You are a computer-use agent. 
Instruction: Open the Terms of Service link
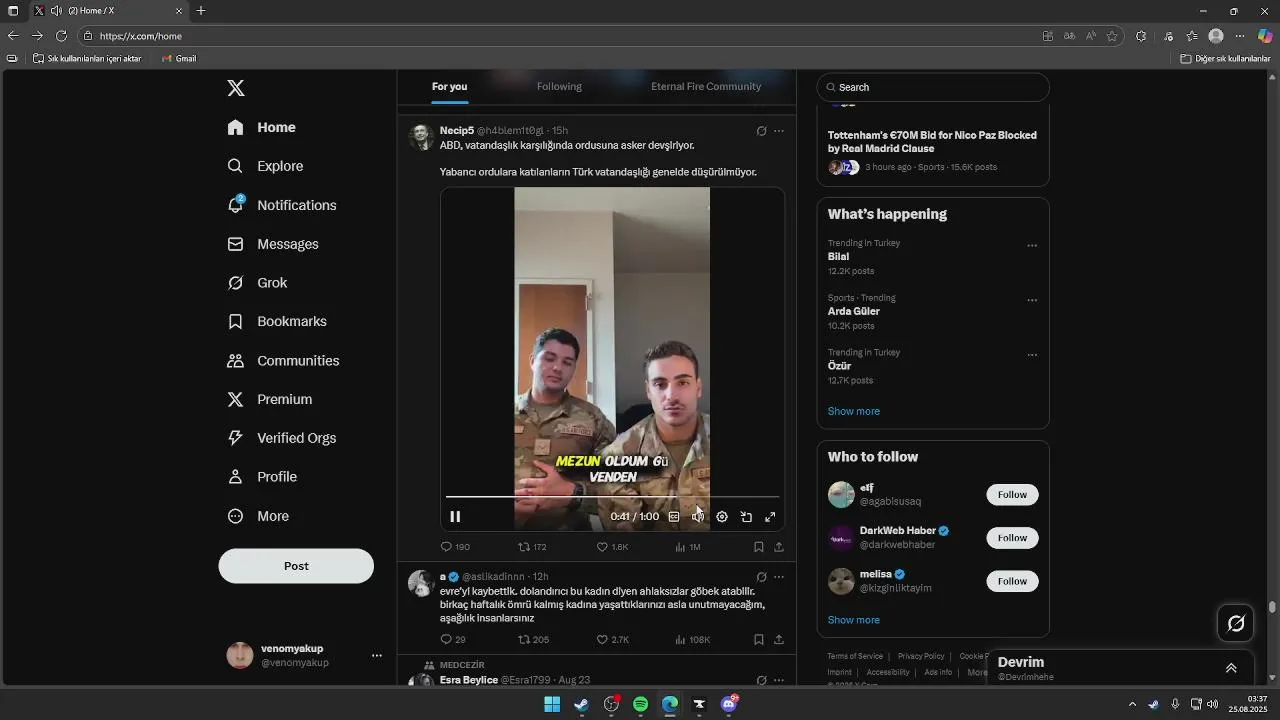pyautogui.click(x=855, y=656)
